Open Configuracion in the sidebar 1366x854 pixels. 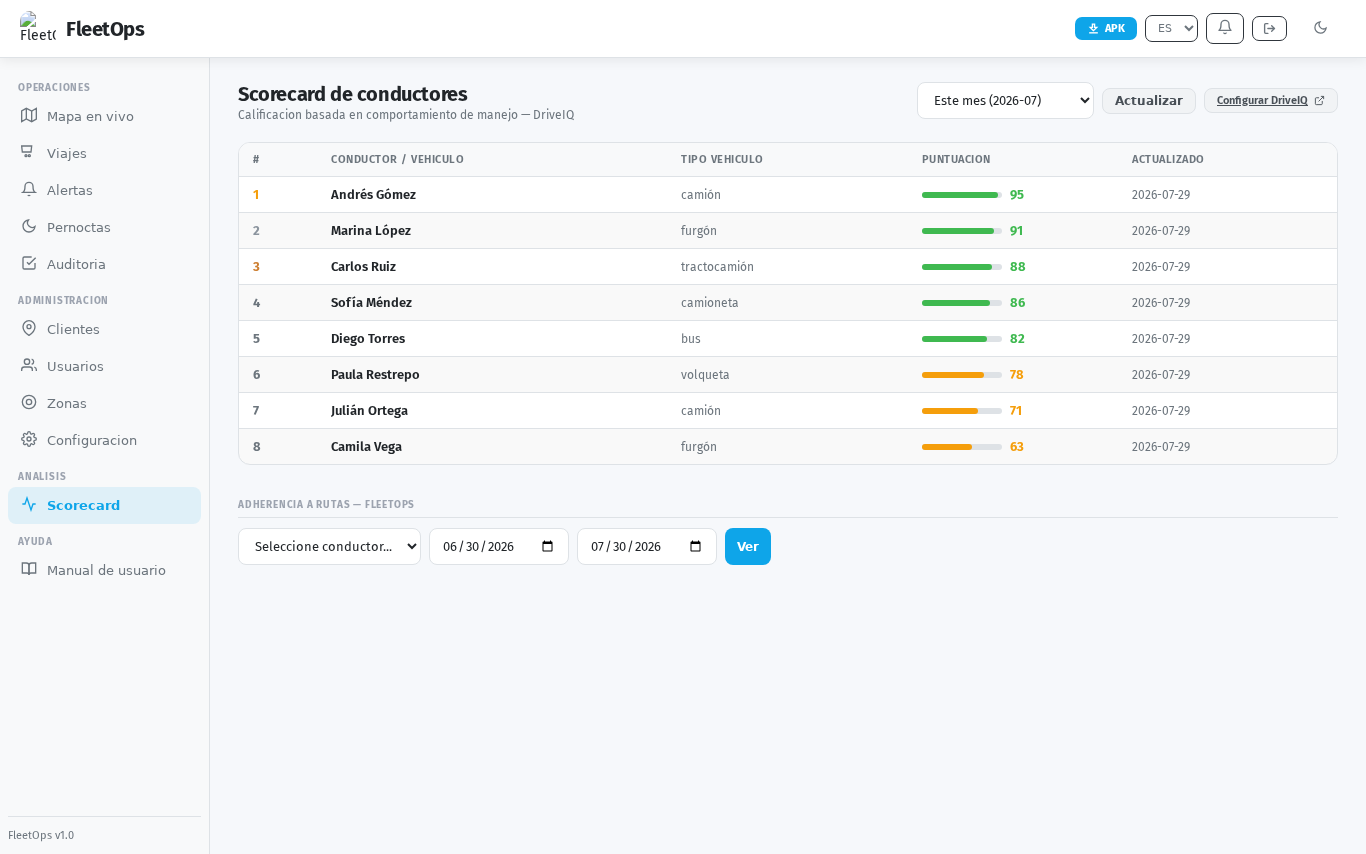(x=104, y=439)
